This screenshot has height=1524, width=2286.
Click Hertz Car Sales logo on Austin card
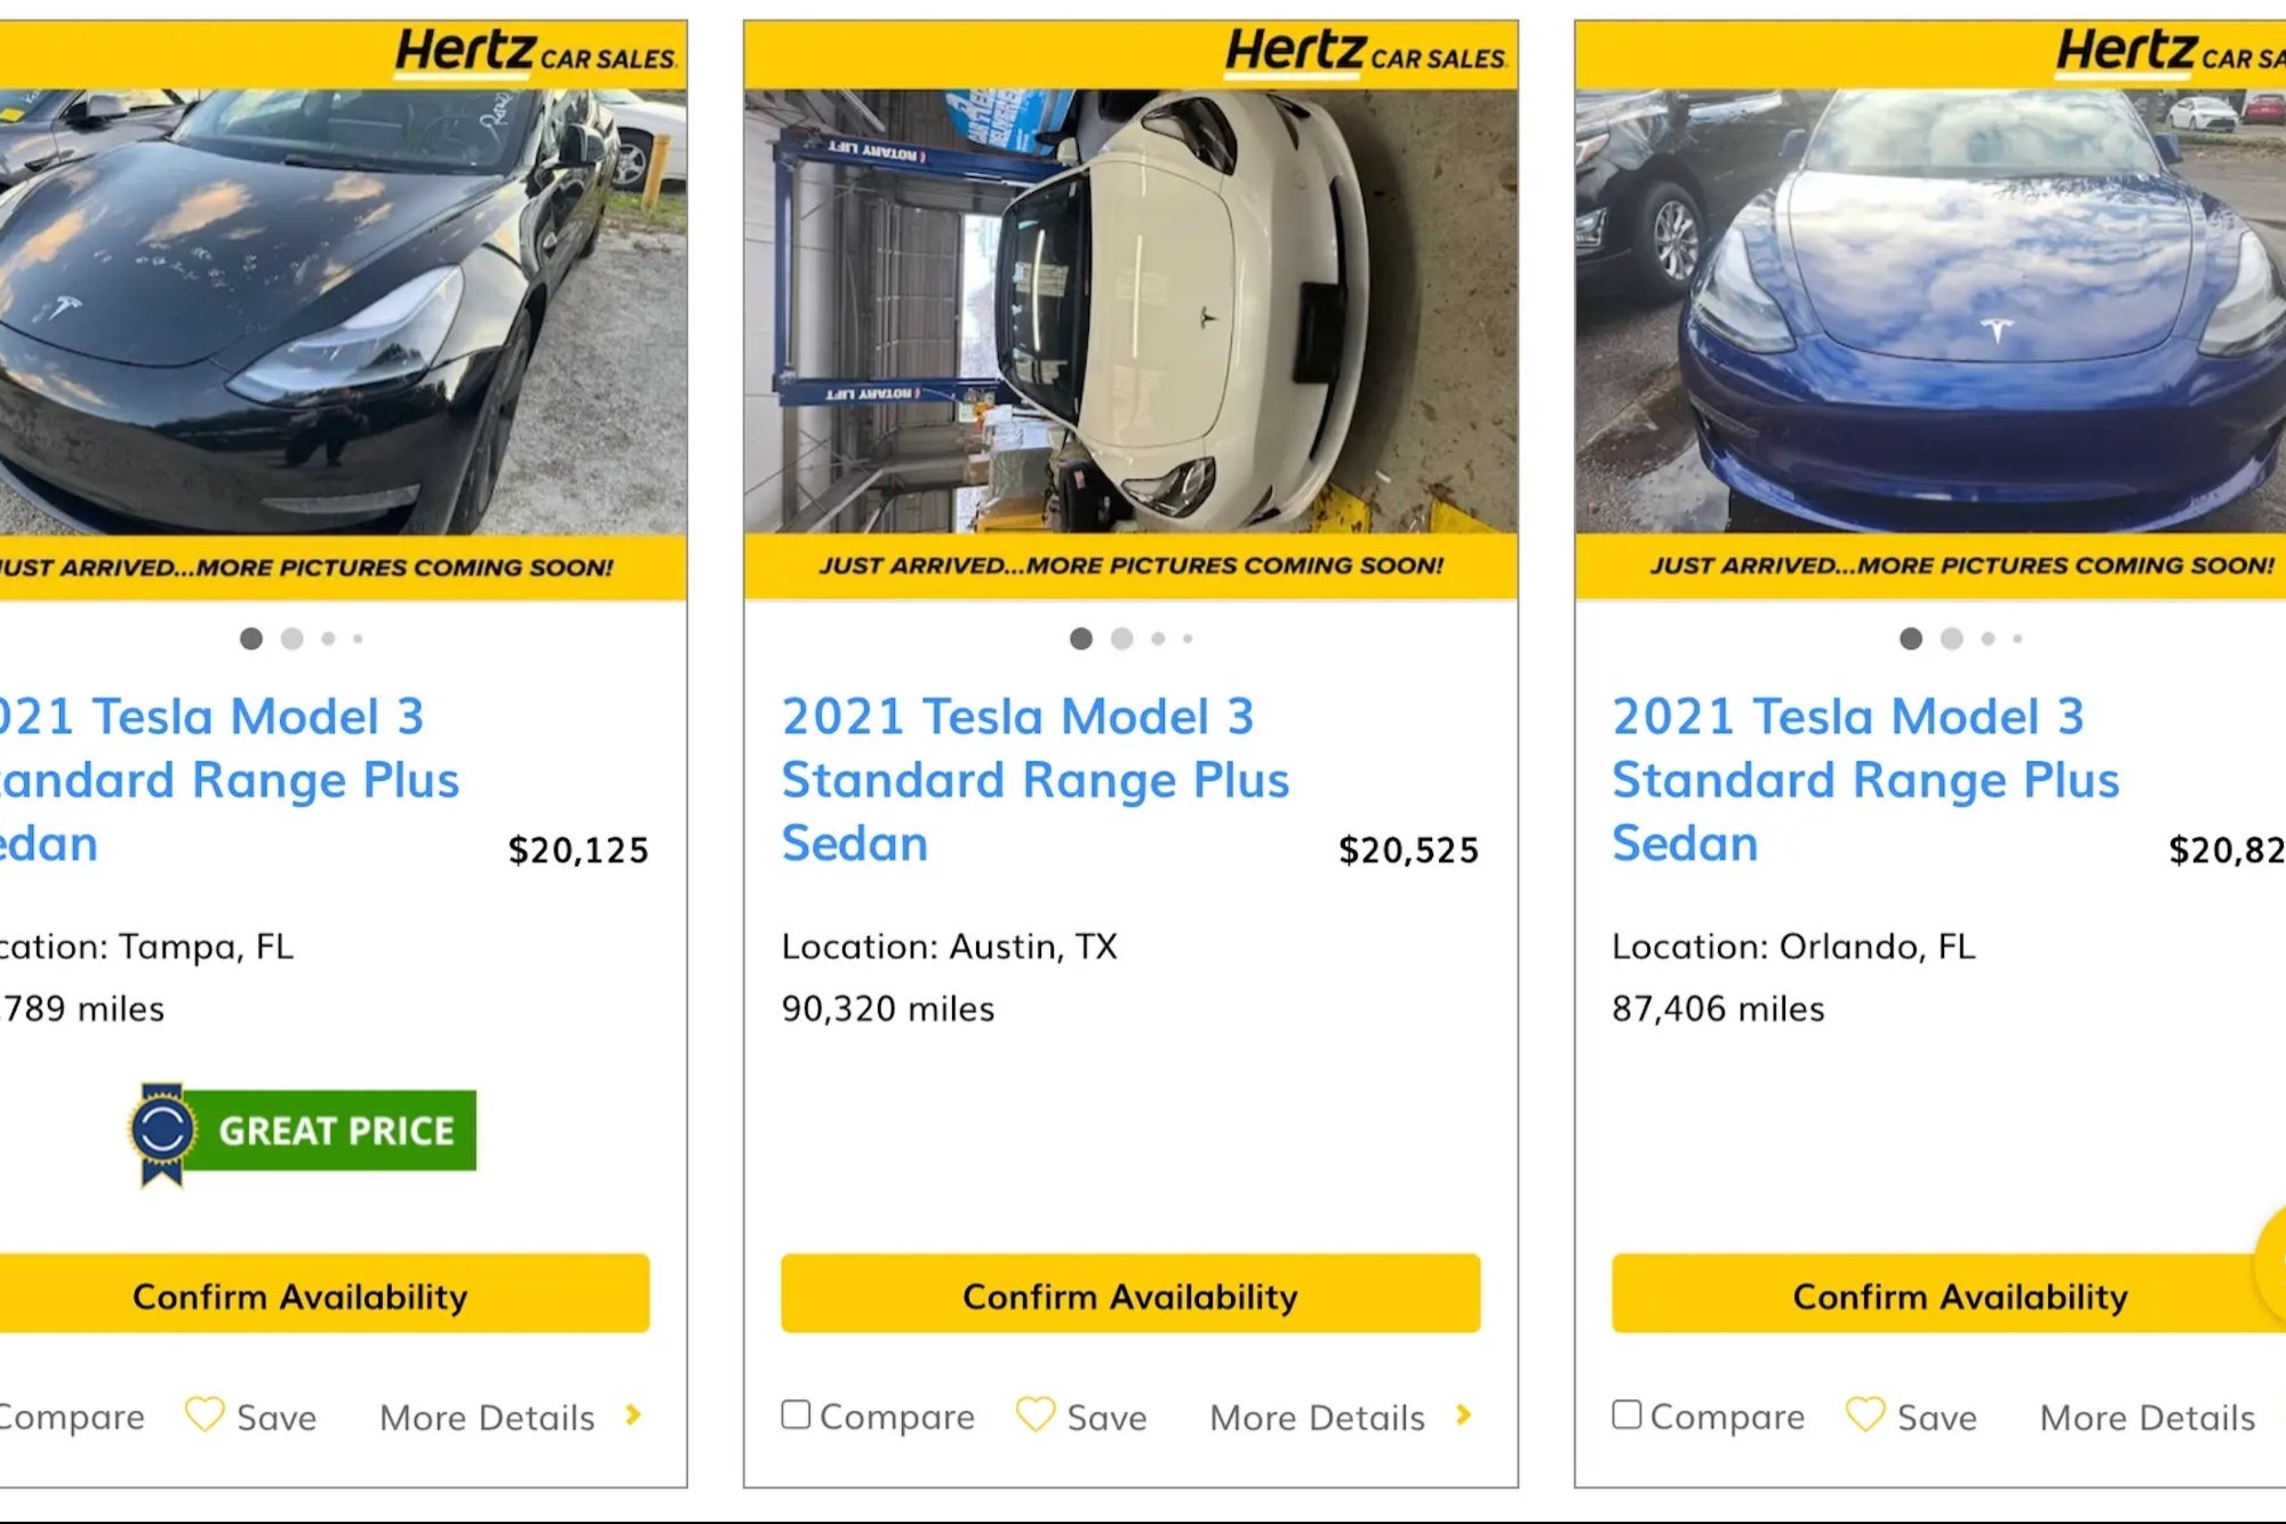click(x=1365, y=53)
